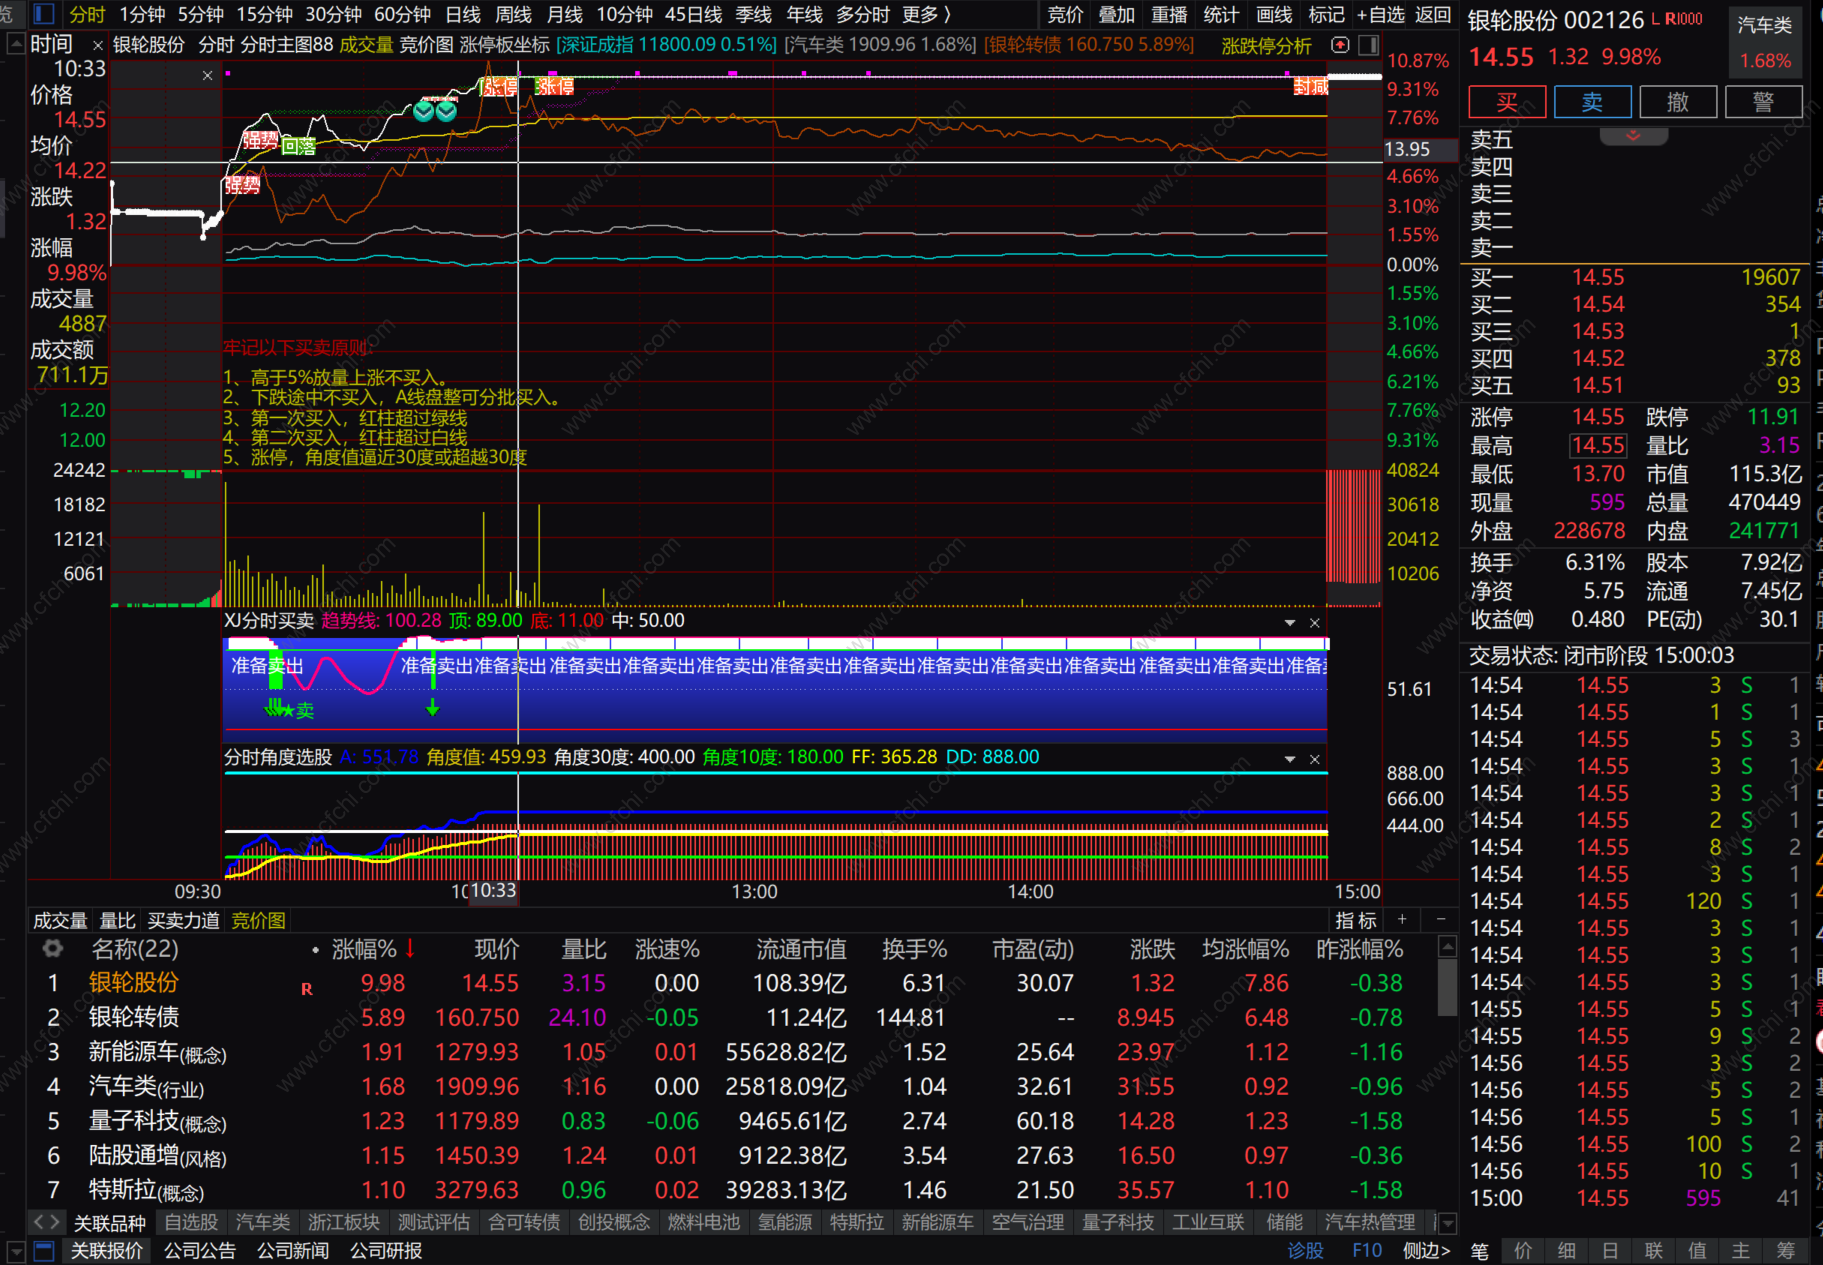Click the 返回 back button
1823x1265 pixels.
[x=1433, y=14]
